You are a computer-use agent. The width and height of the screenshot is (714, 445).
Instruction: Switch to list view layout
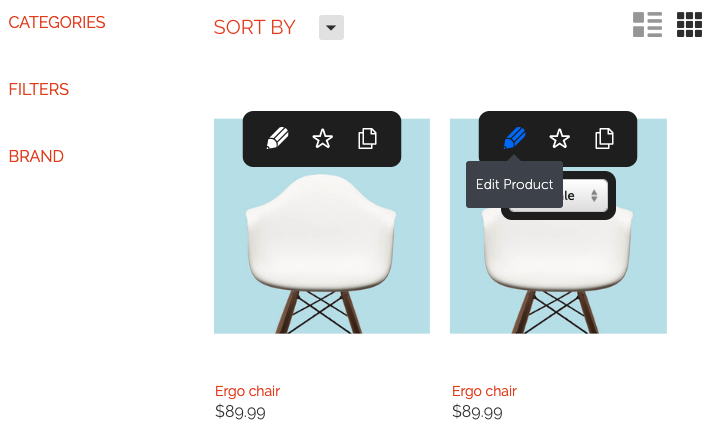(x=647, y=25)
